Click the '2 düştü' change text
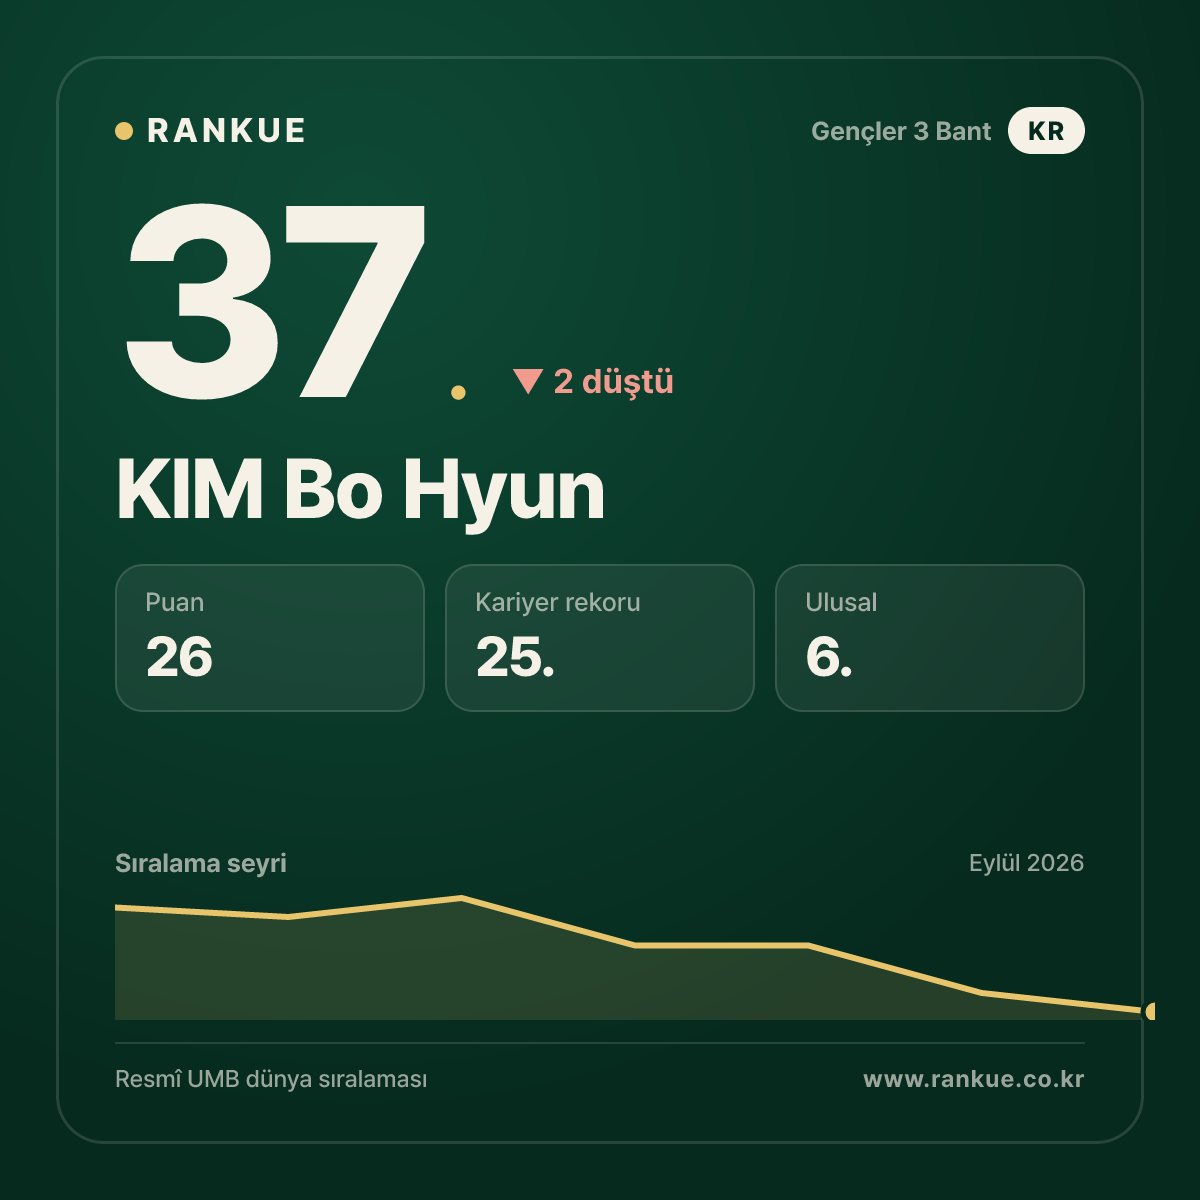Screen dimensions: 1200x1200 614,381
